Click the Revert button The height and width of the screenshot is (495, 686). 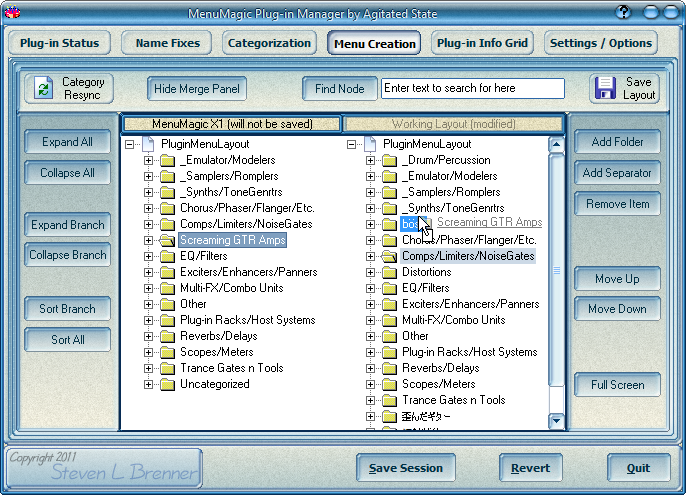click(x=530, y=468)
